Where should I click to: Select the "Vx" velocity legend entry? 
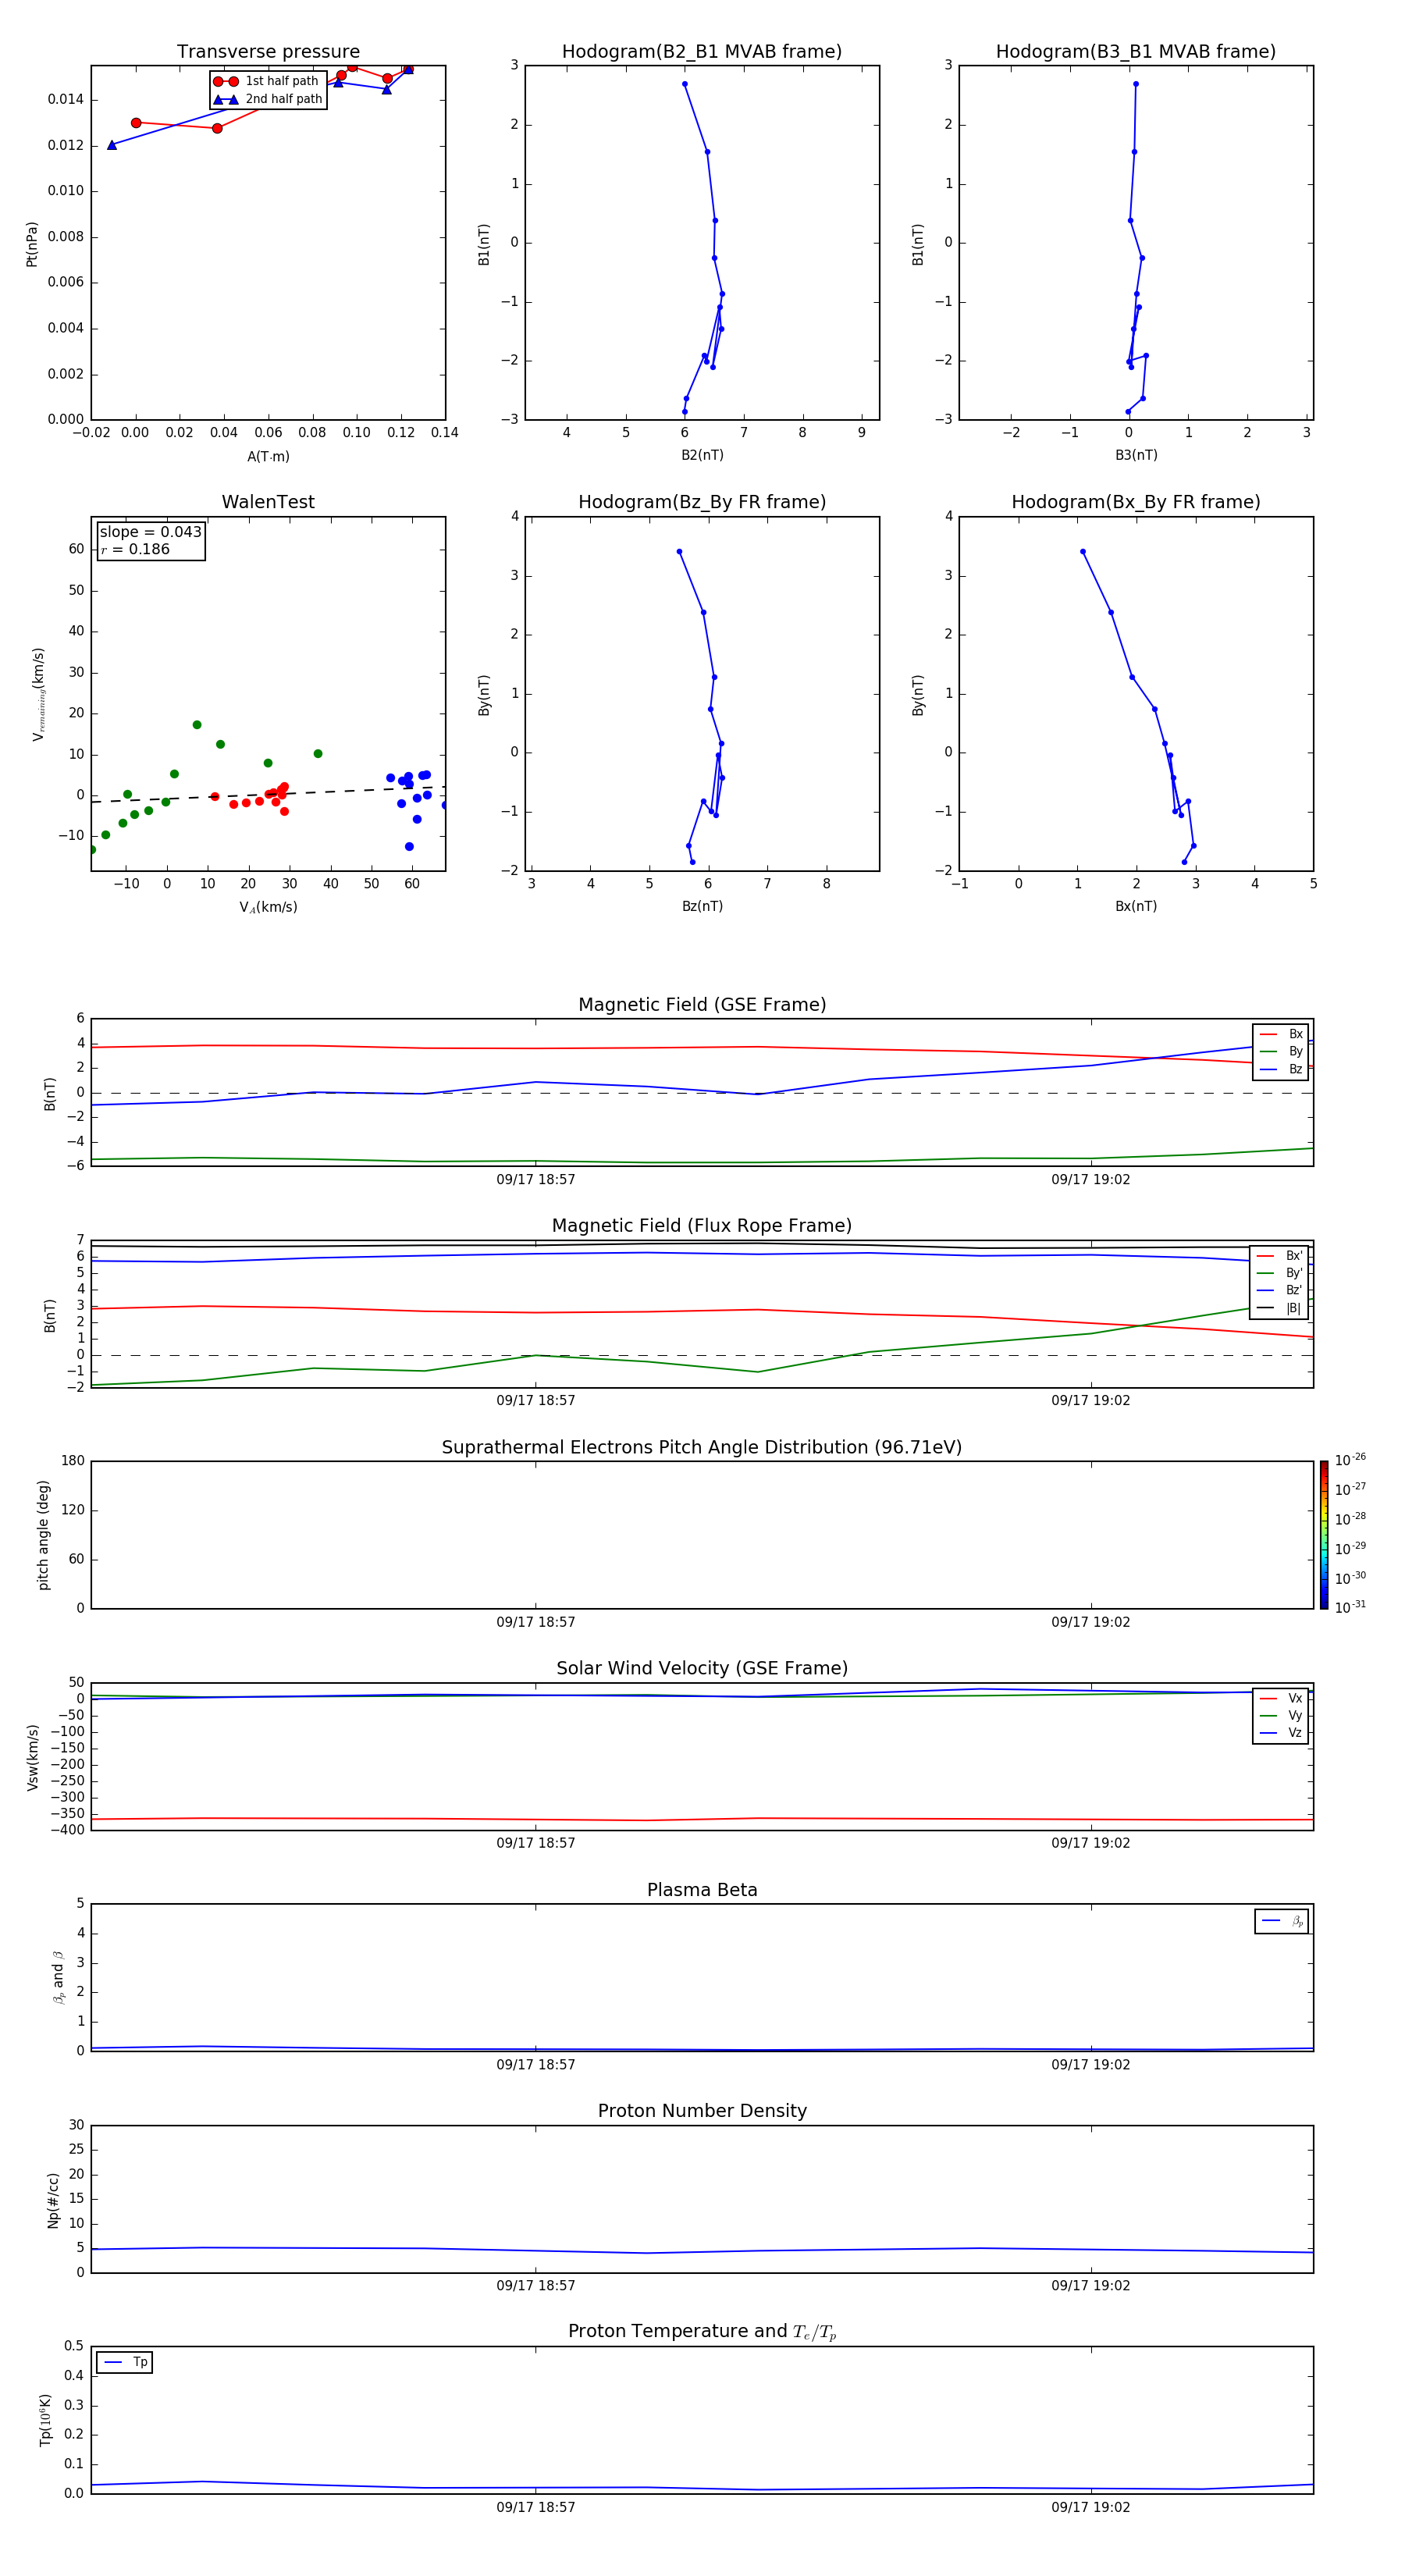point(1281,1698)
